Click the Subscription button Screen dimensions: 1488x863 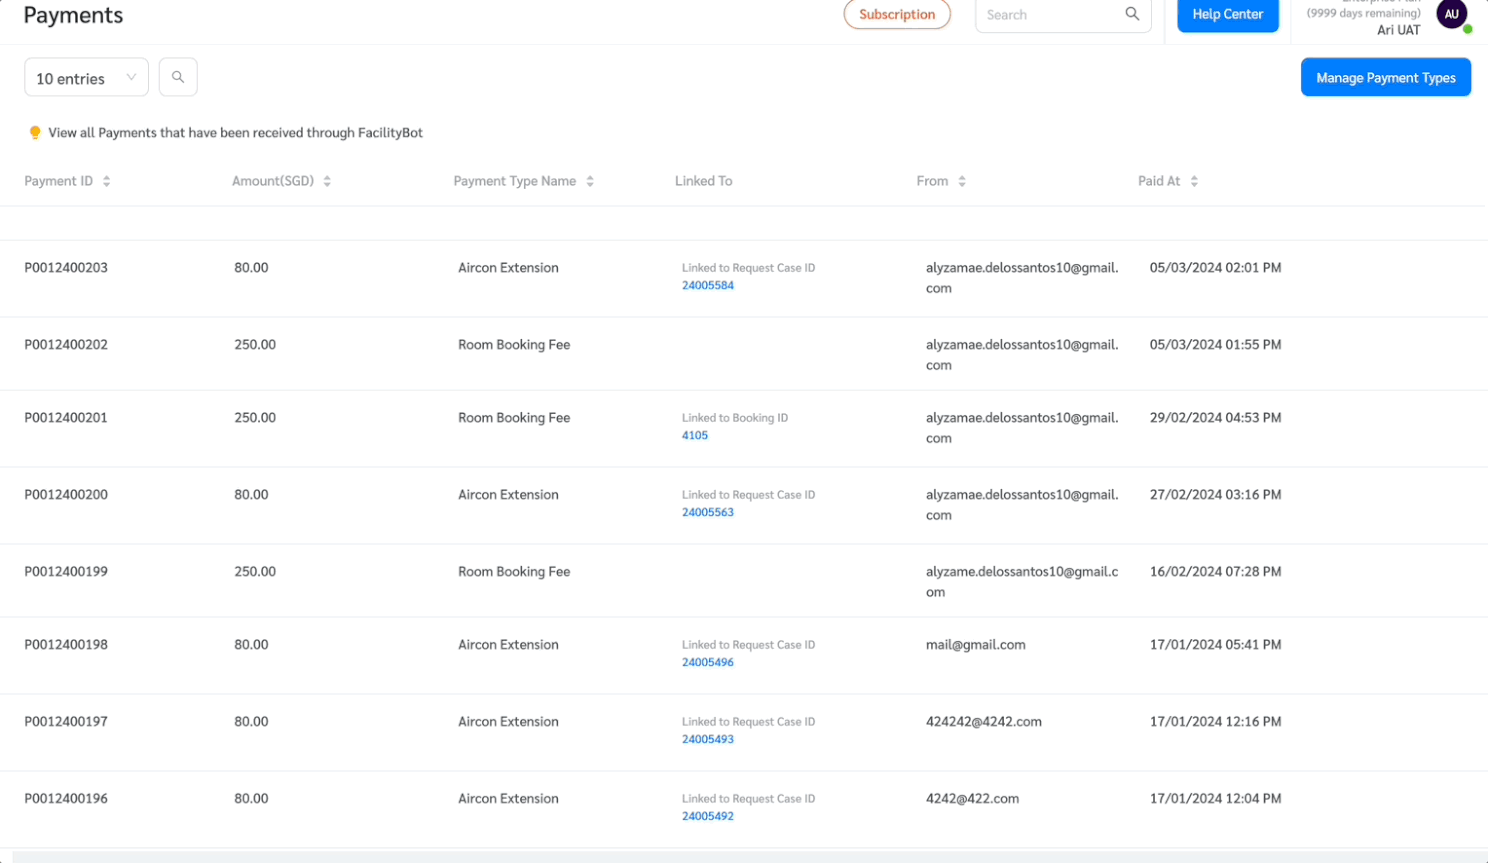coord(897,14)
